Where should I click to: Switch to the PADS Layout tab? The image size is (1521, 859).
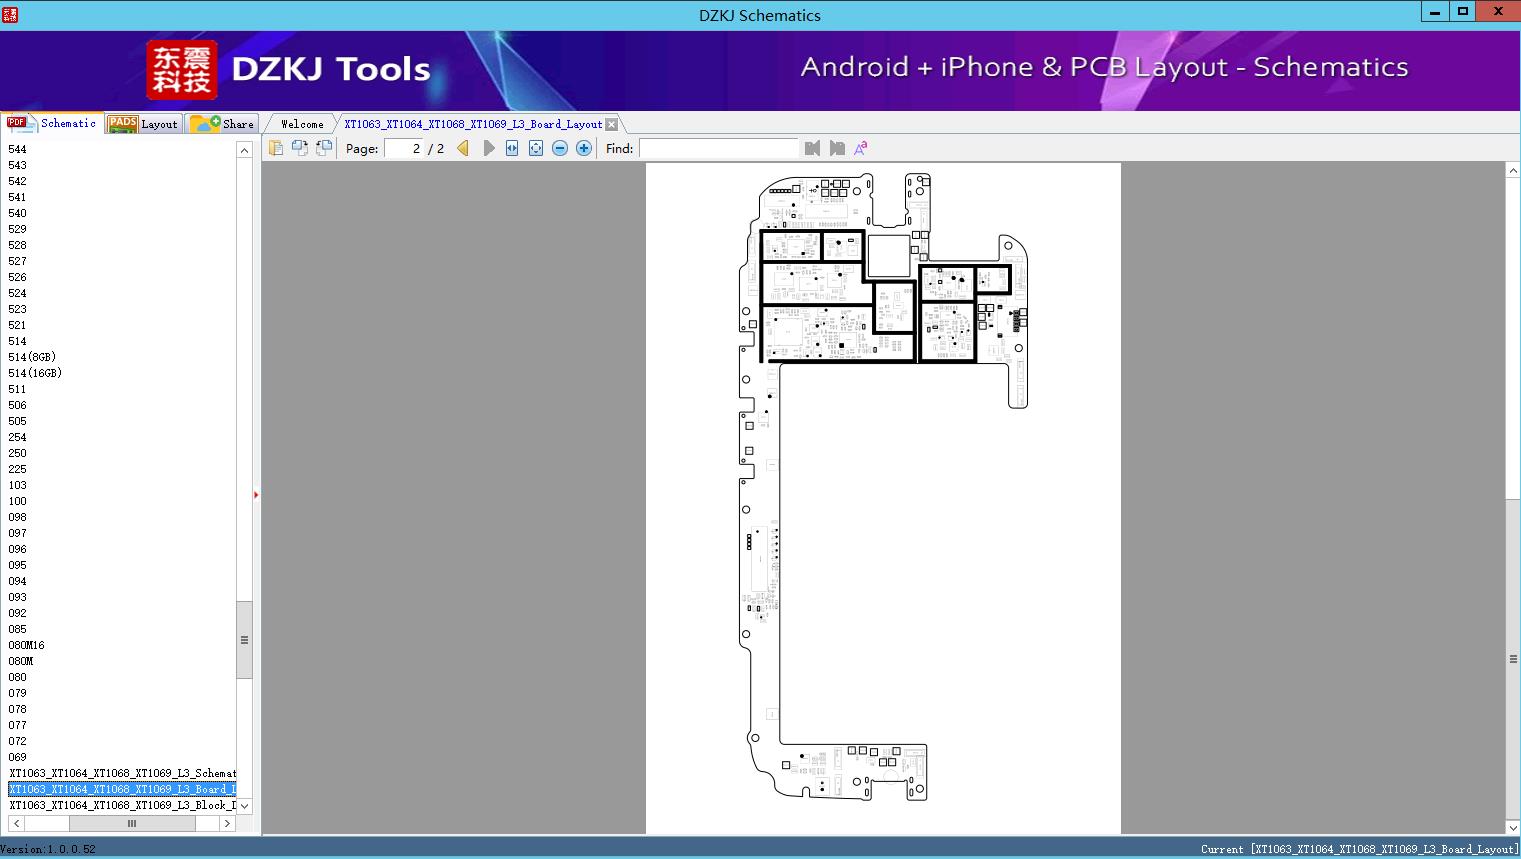143,124
